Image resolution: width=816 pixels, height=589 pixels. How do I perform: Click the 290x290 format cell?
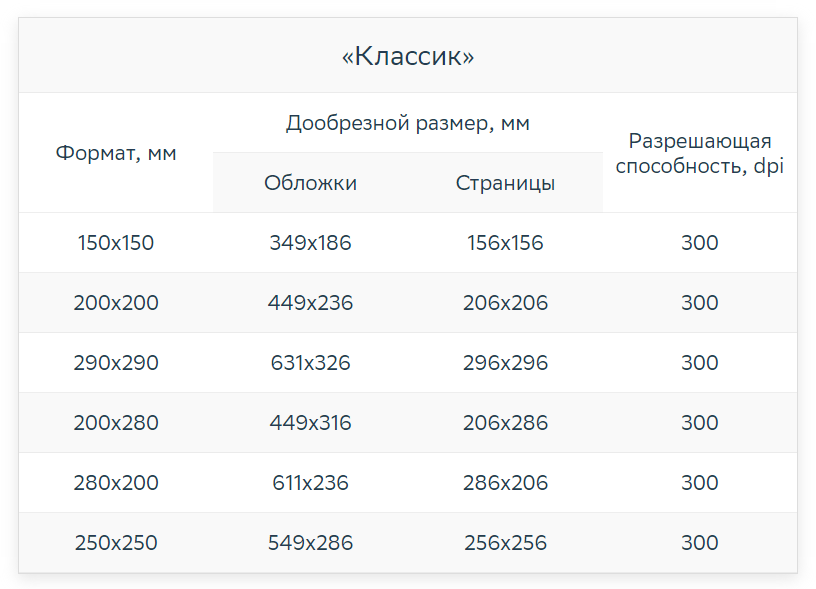point(116,363)
